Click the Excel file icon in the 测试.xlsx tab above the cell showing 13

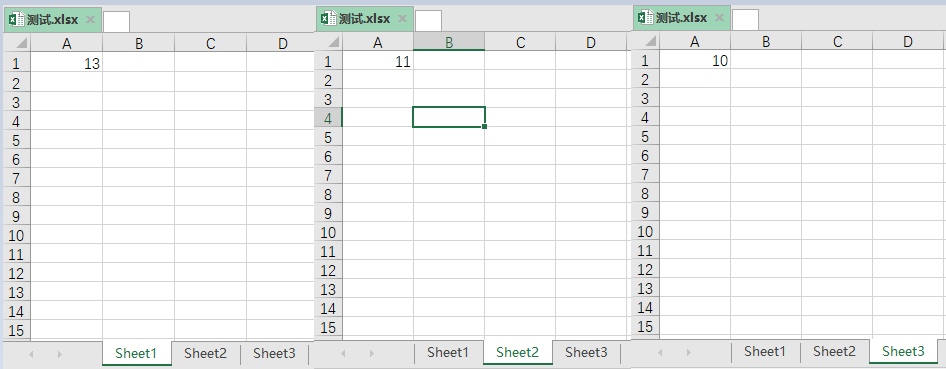(16, 20)
